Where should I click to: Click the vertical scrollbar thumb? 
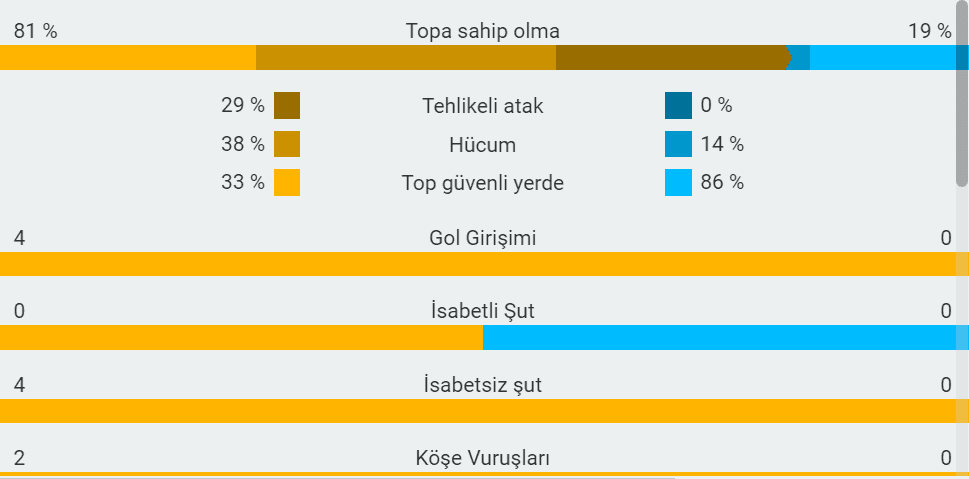pyautogui.click(x=962, y=93)
